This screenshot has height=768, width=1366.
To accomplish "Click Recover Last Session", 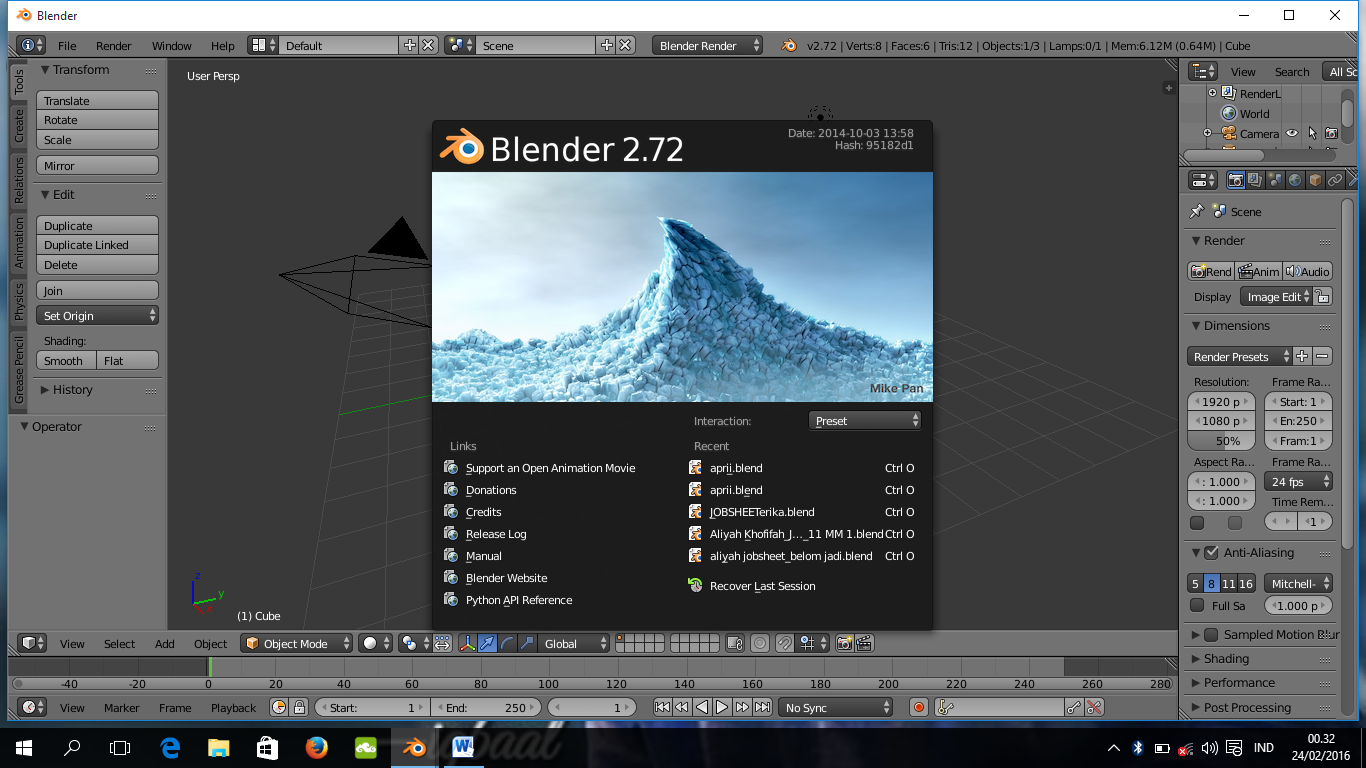I will pyautogui.click(x=762, y=586).
